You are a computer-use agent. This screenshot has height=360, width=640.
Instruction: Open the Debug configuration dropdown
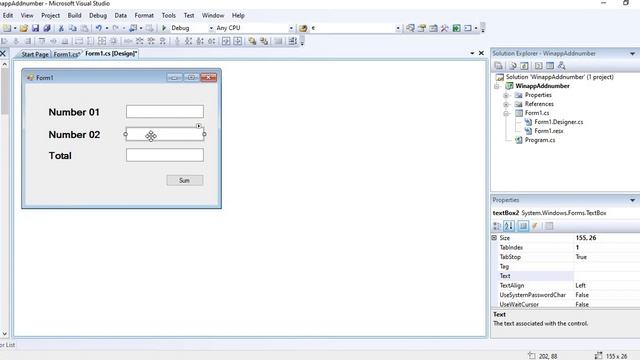211,28
